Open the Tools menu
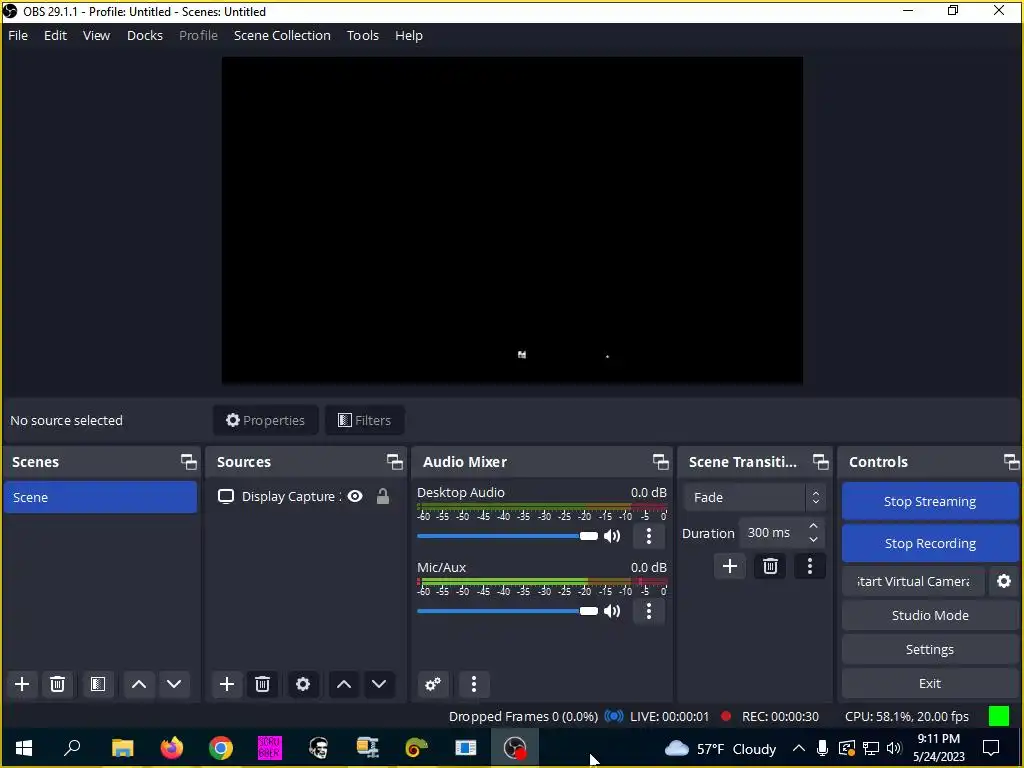This screenshot has width=1024, height=768. 362,36
